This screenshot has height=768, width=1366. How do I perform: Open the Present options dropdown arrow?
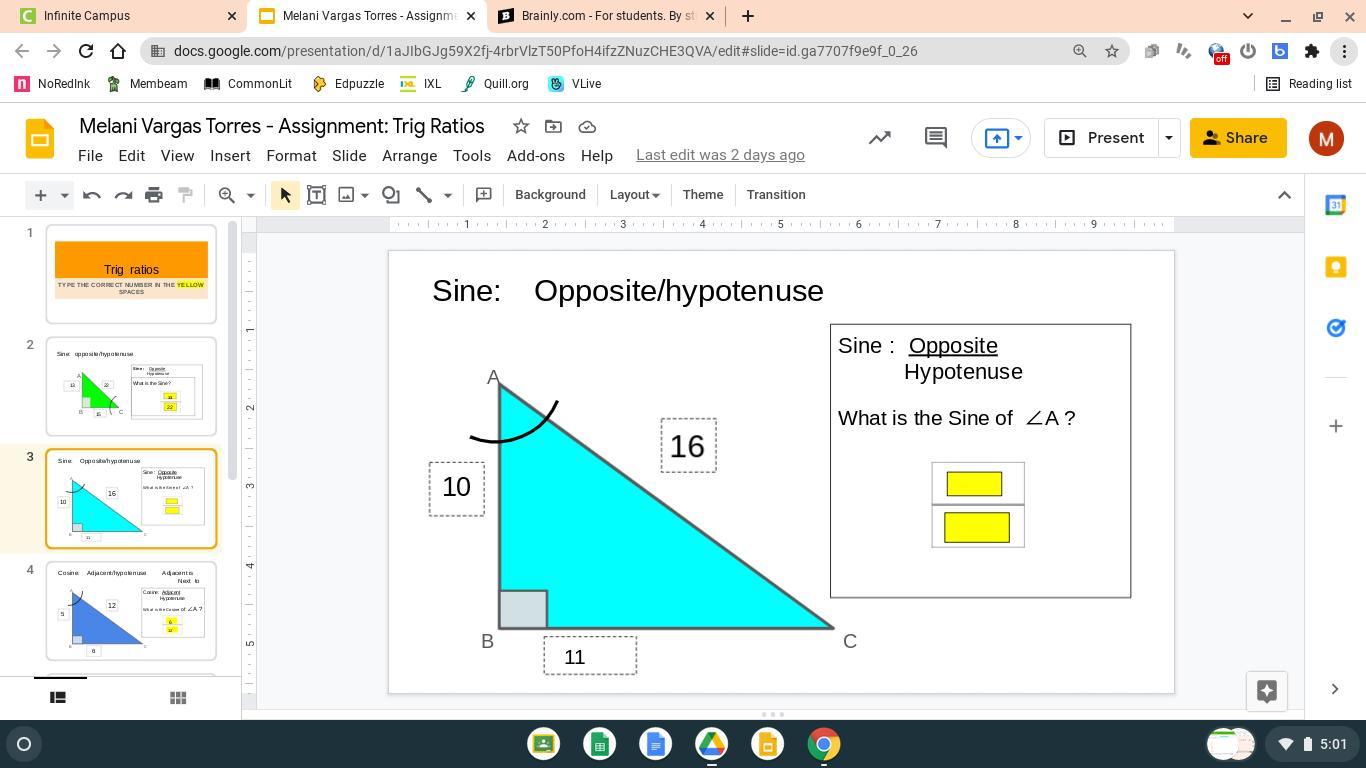1168,138
